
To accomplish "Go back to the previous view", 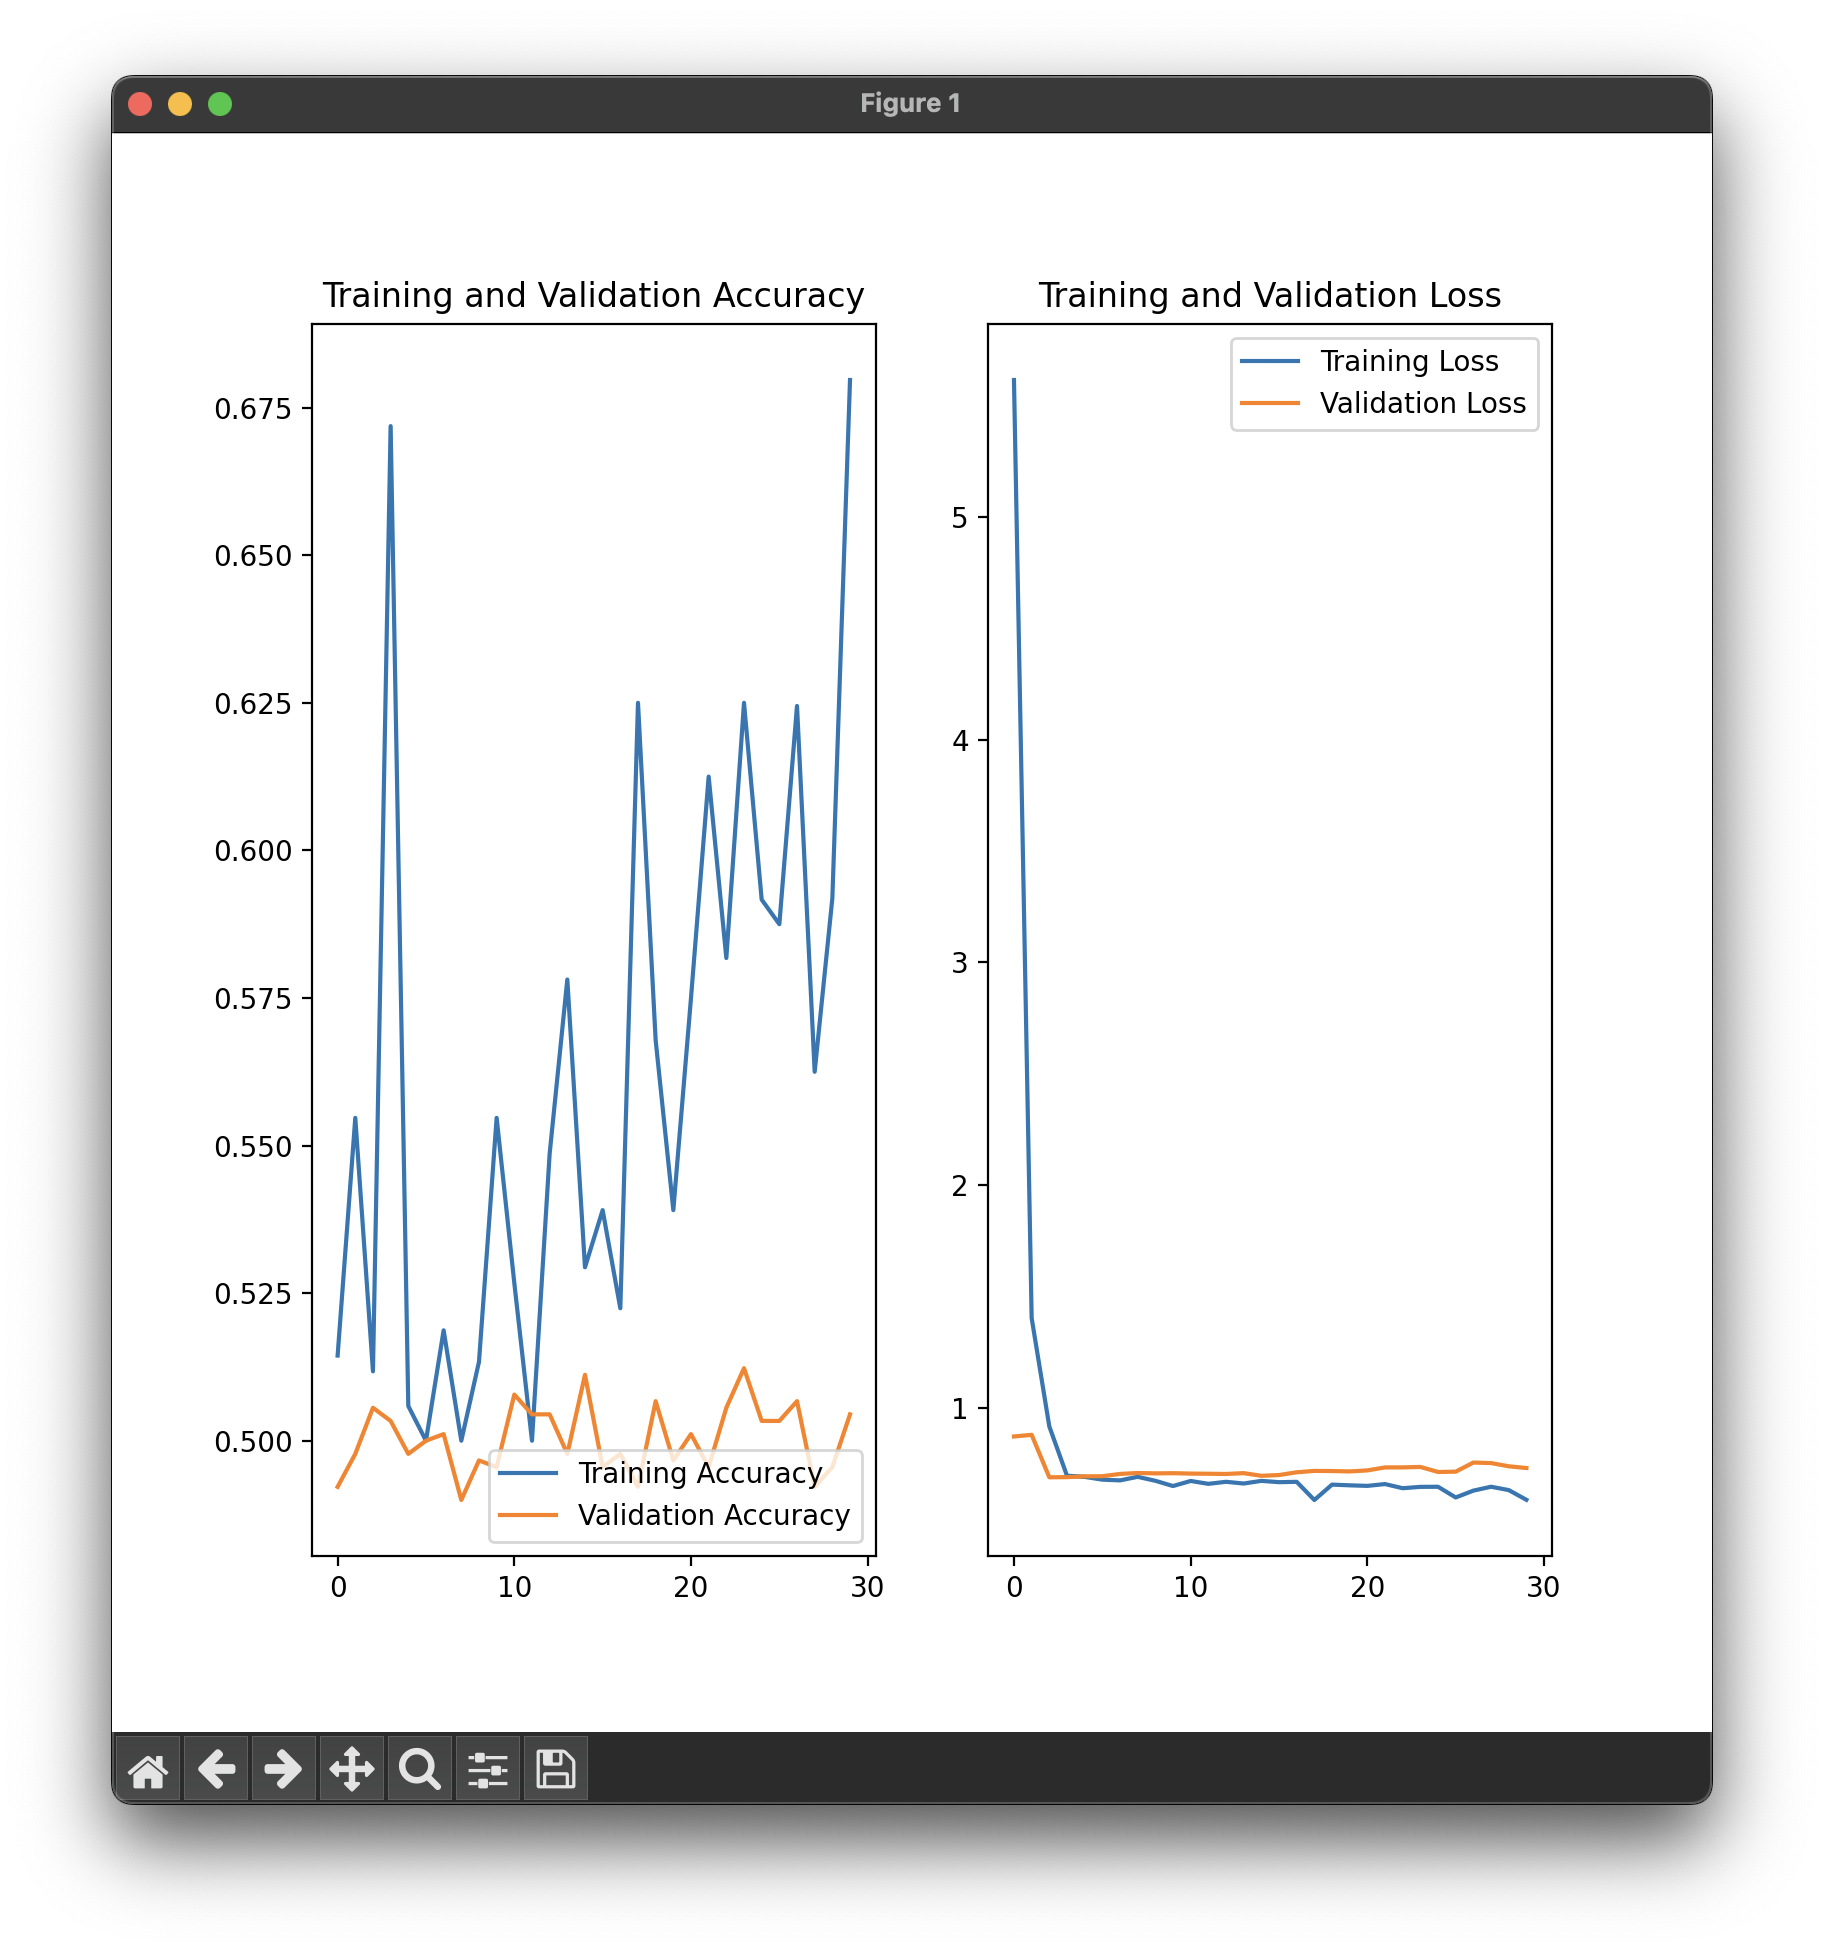I will [216, 1769].
